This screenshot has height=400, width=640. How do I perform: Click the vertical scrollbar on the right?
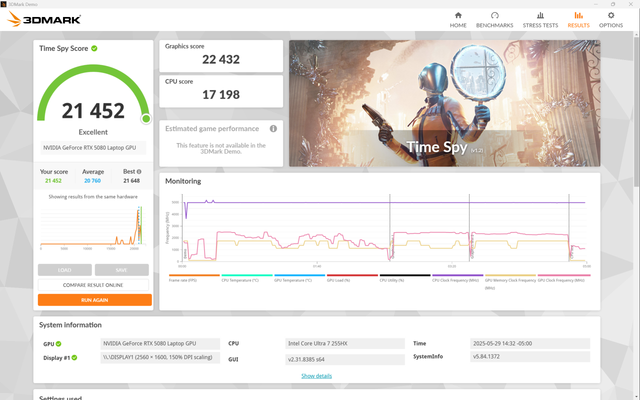(637, 110)
